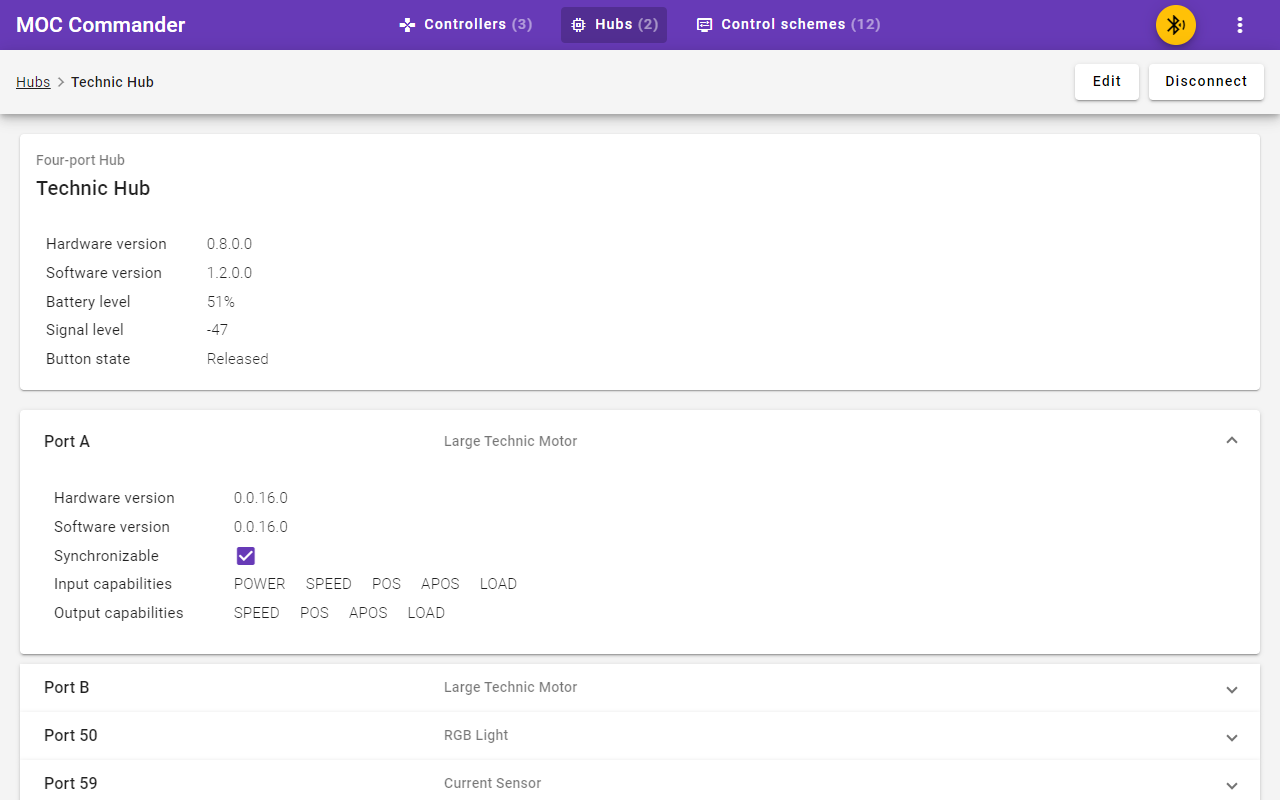1280x800 pixels.
Task: Click the Edit button
Action: click(x=1107, y=82)
